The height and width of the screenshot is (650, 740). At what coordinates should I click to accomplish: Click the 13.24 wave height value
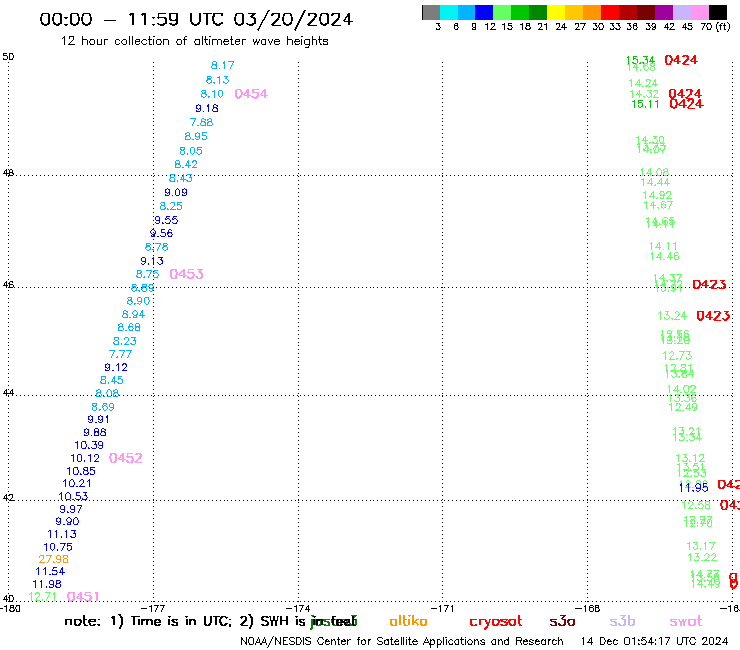click(x=672, y=316)
